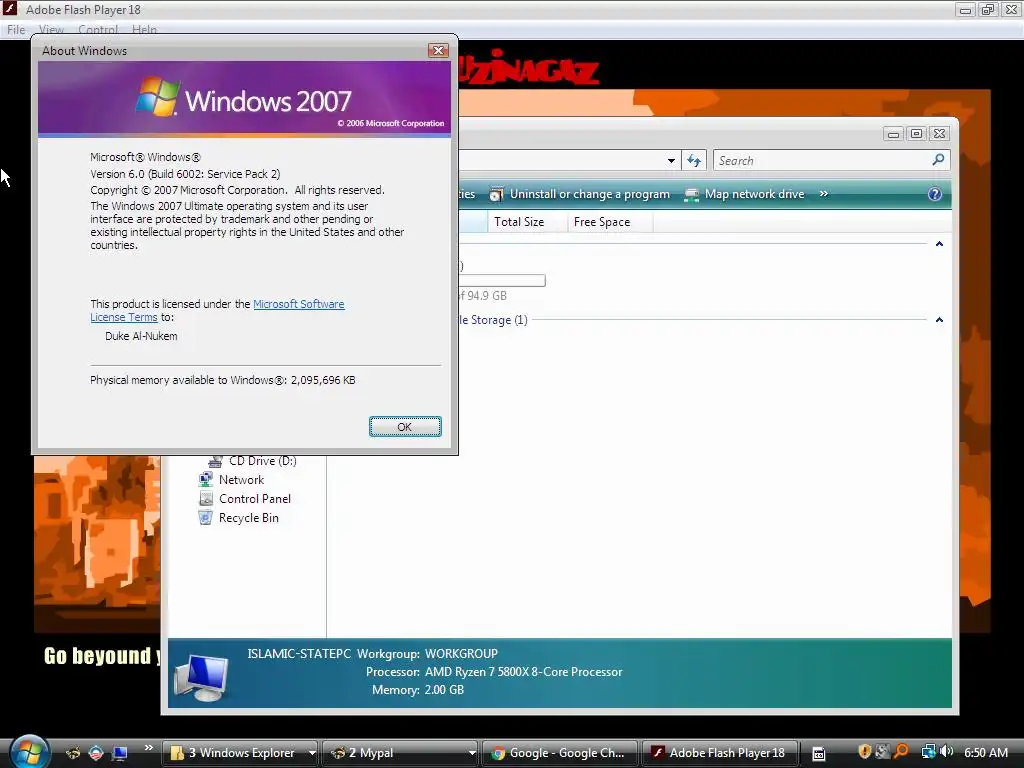The width and height of the screenshot is (1024, 768).
Task: Select CD Drive (D:) in the tree
Action: pyautogui.click(x=263, y=461)
